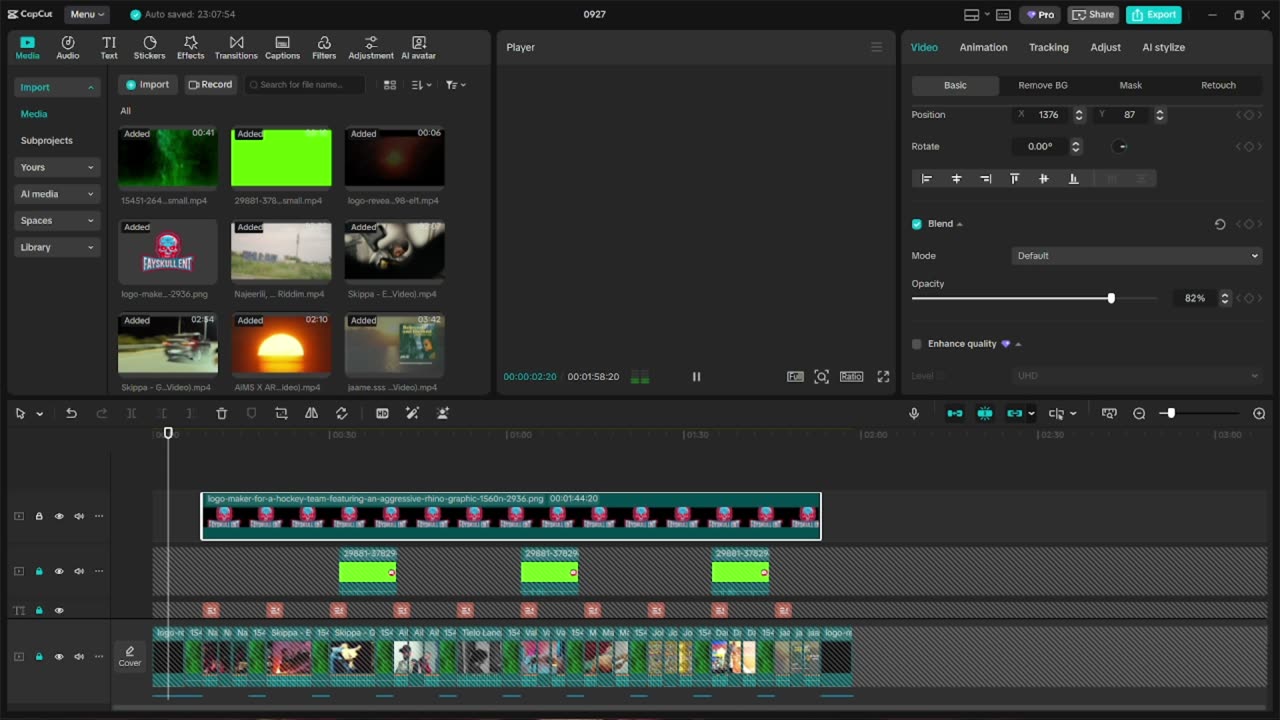The width and height of the screenshot is (1280, 720).
Task: Open the blend Mode dropdown
Action: tap(1136, 256)
